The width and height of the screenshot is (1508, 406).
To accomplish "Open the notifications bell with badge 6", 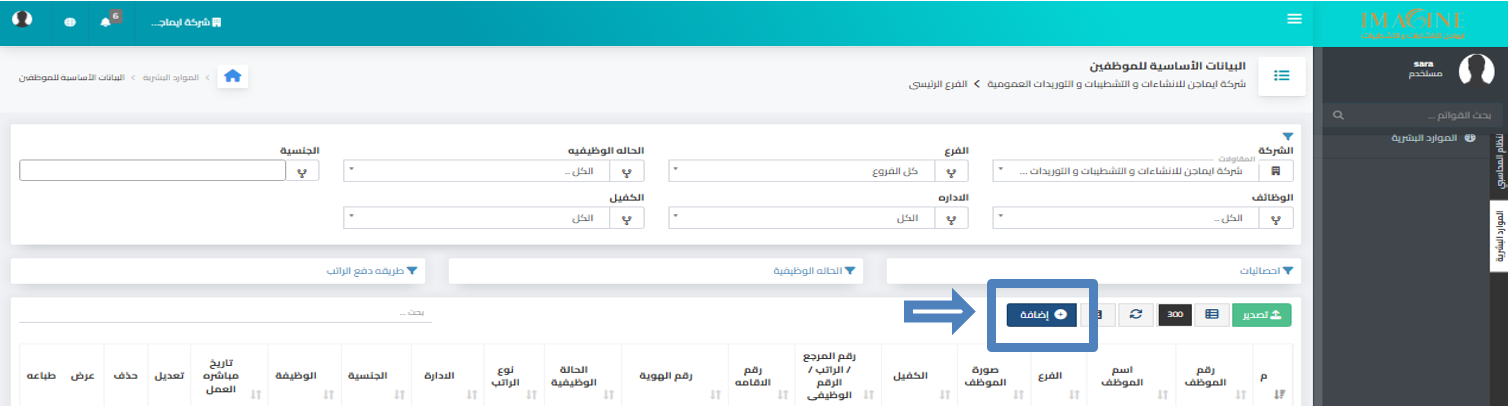I will tap(106, 21).
